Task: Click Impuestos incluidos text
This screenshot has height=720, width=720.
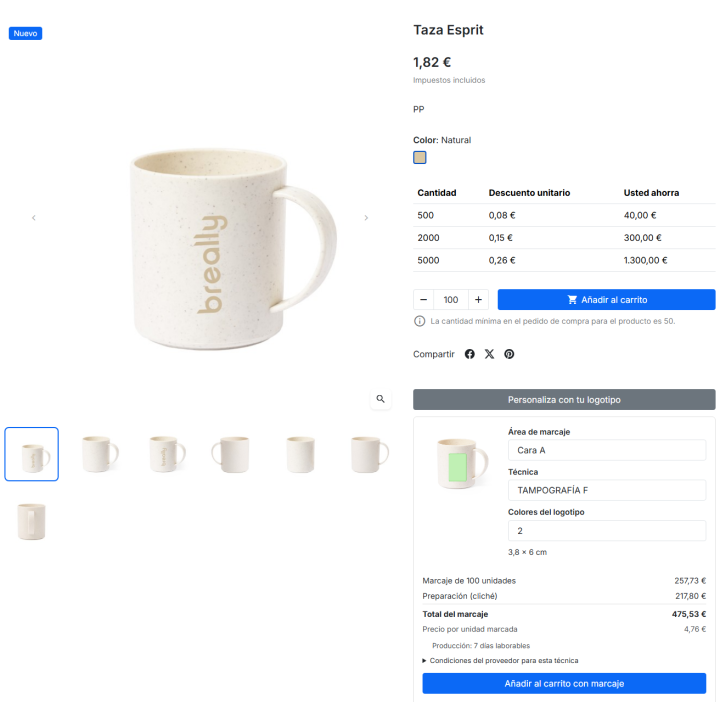Action: click(x=449, y=80)
